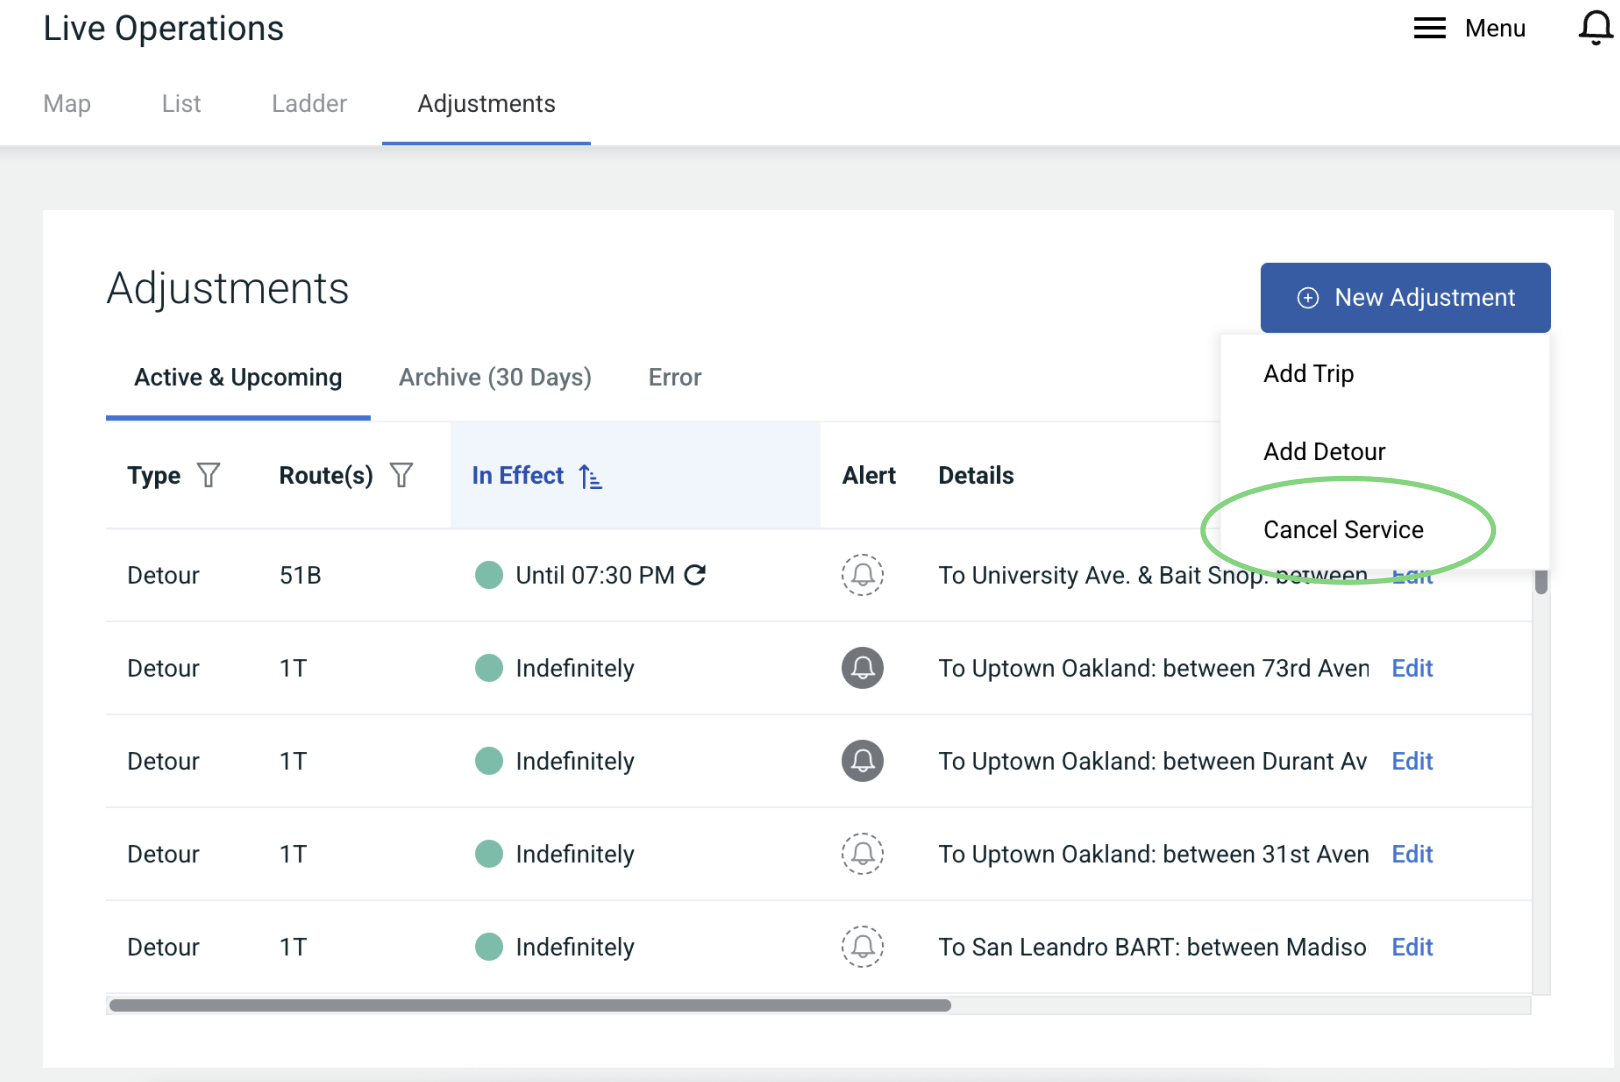
Task: Toggle alert bell for Durant Av detour
Action: coord(862,761)
